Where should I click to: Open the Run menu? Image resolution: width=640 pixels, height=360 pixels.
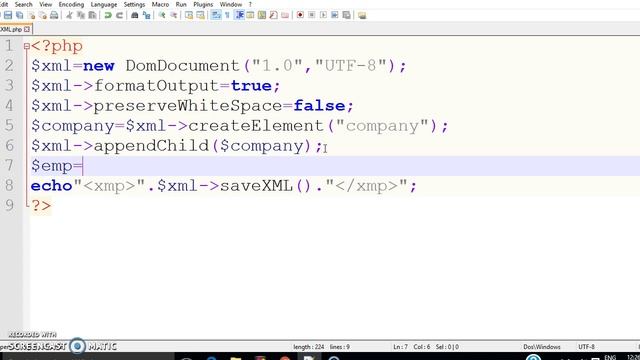pyautogui.click(x=181, y=4)
